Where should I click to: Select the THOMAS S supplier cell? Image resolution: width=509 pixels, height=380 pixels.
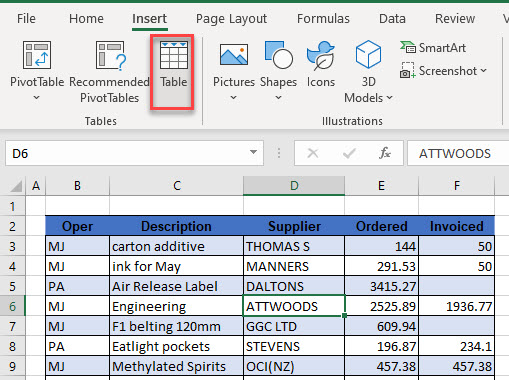(294, 246)
